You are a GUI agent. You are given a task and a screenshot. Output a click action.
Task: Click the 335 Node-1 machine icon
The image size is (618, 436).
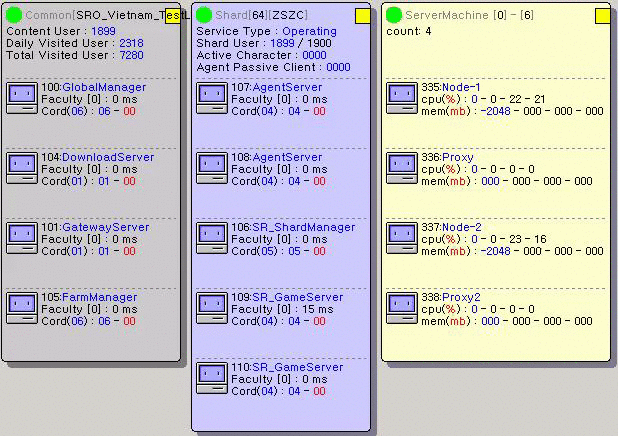[402, 98]
